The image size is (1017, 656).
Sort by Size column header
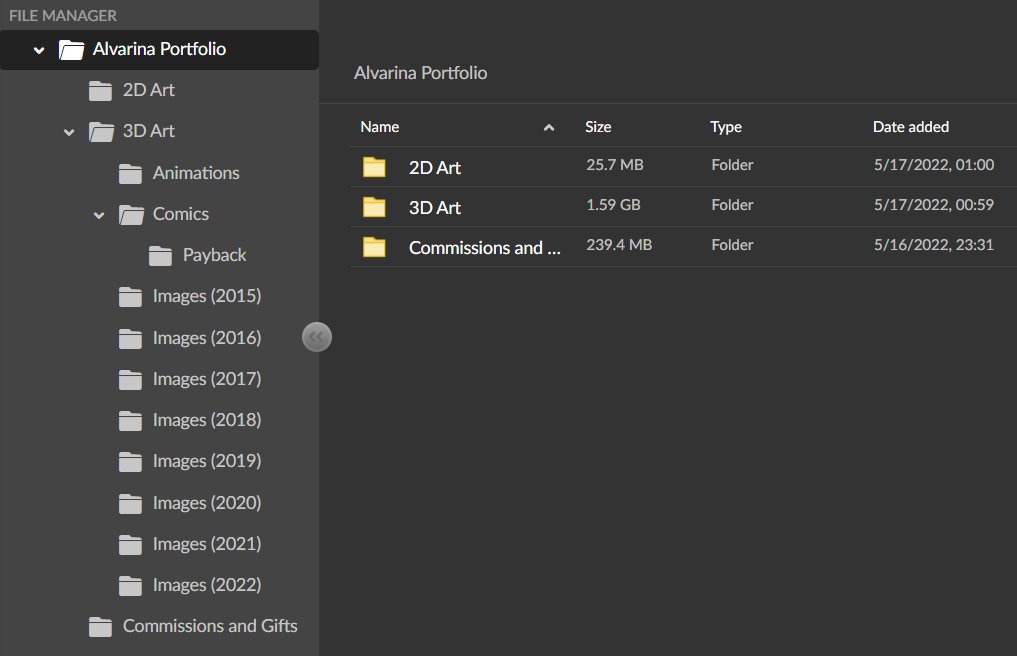(598, 127)
